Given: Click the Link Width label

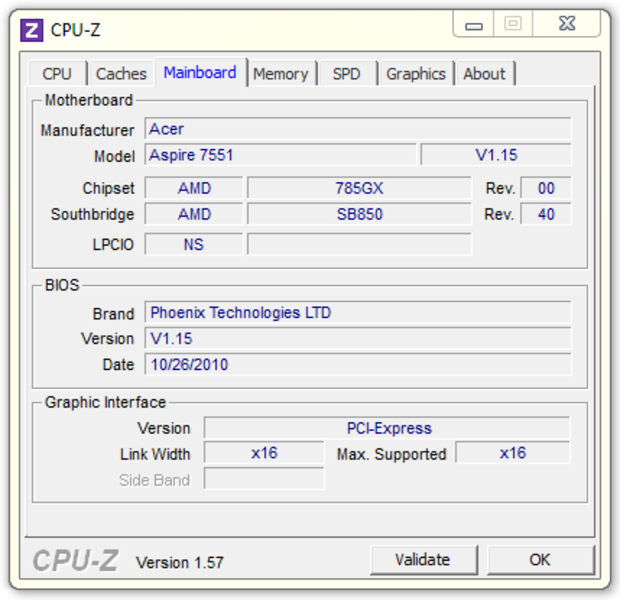Looking at the screenshot, I should point(155,454).
